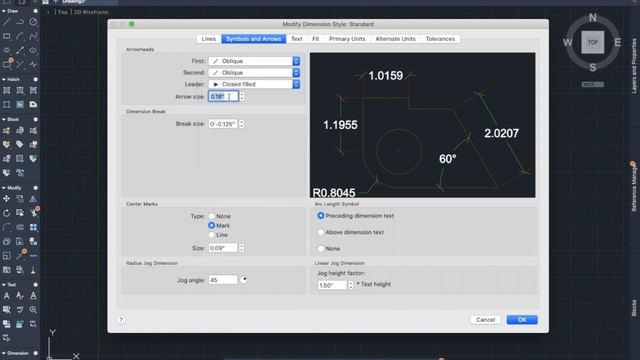Click the Center Marks size stepper
Viewport: 640px width, 360px height.
coord(242,248)
